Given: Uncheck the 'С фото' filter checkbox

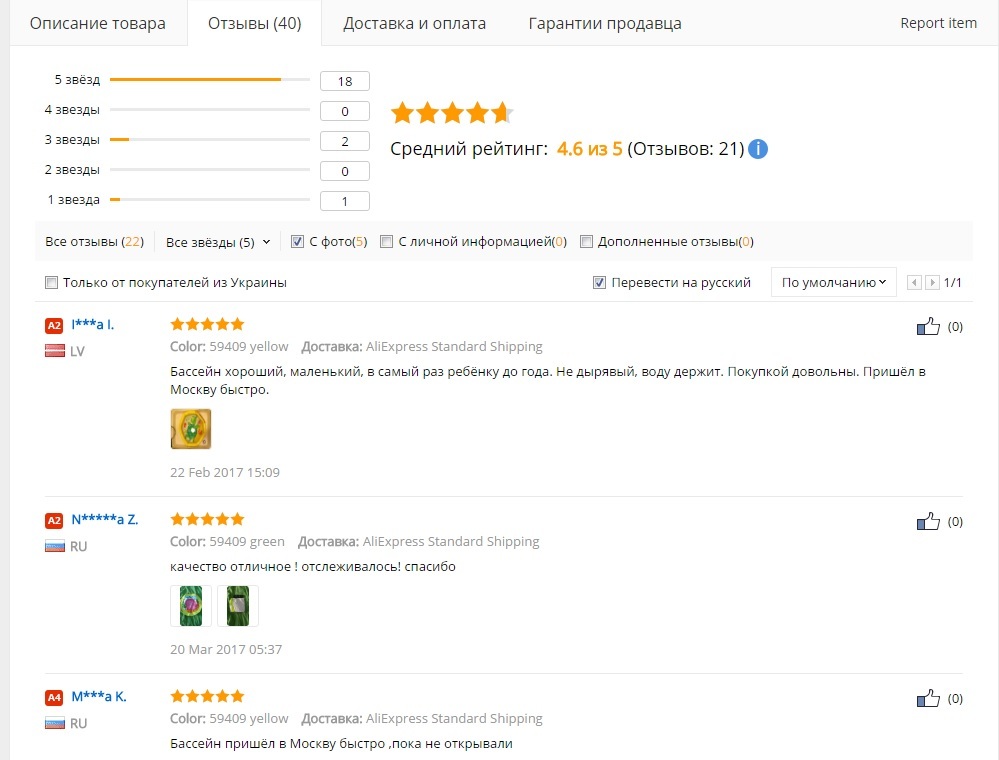Looking at the screenshot, I should [297, 241].
